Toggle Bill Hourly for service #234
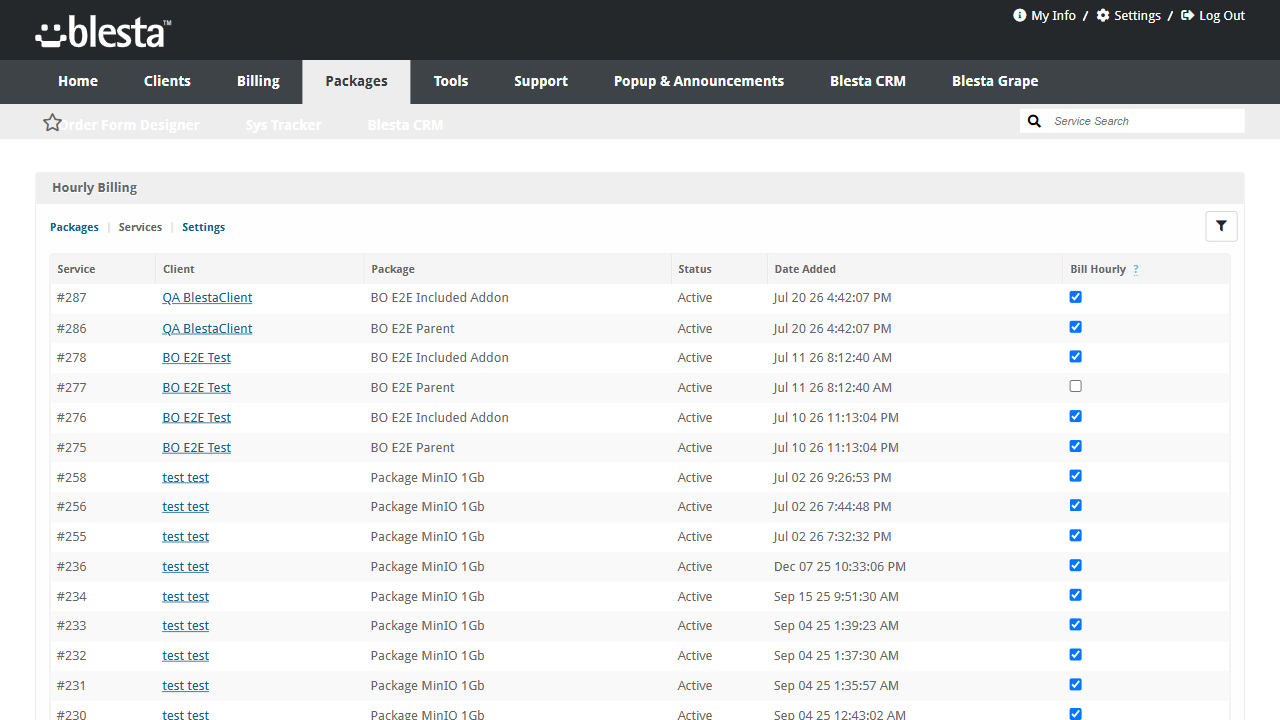This screenshot has width=1280, height=720. pos(1076,595)
